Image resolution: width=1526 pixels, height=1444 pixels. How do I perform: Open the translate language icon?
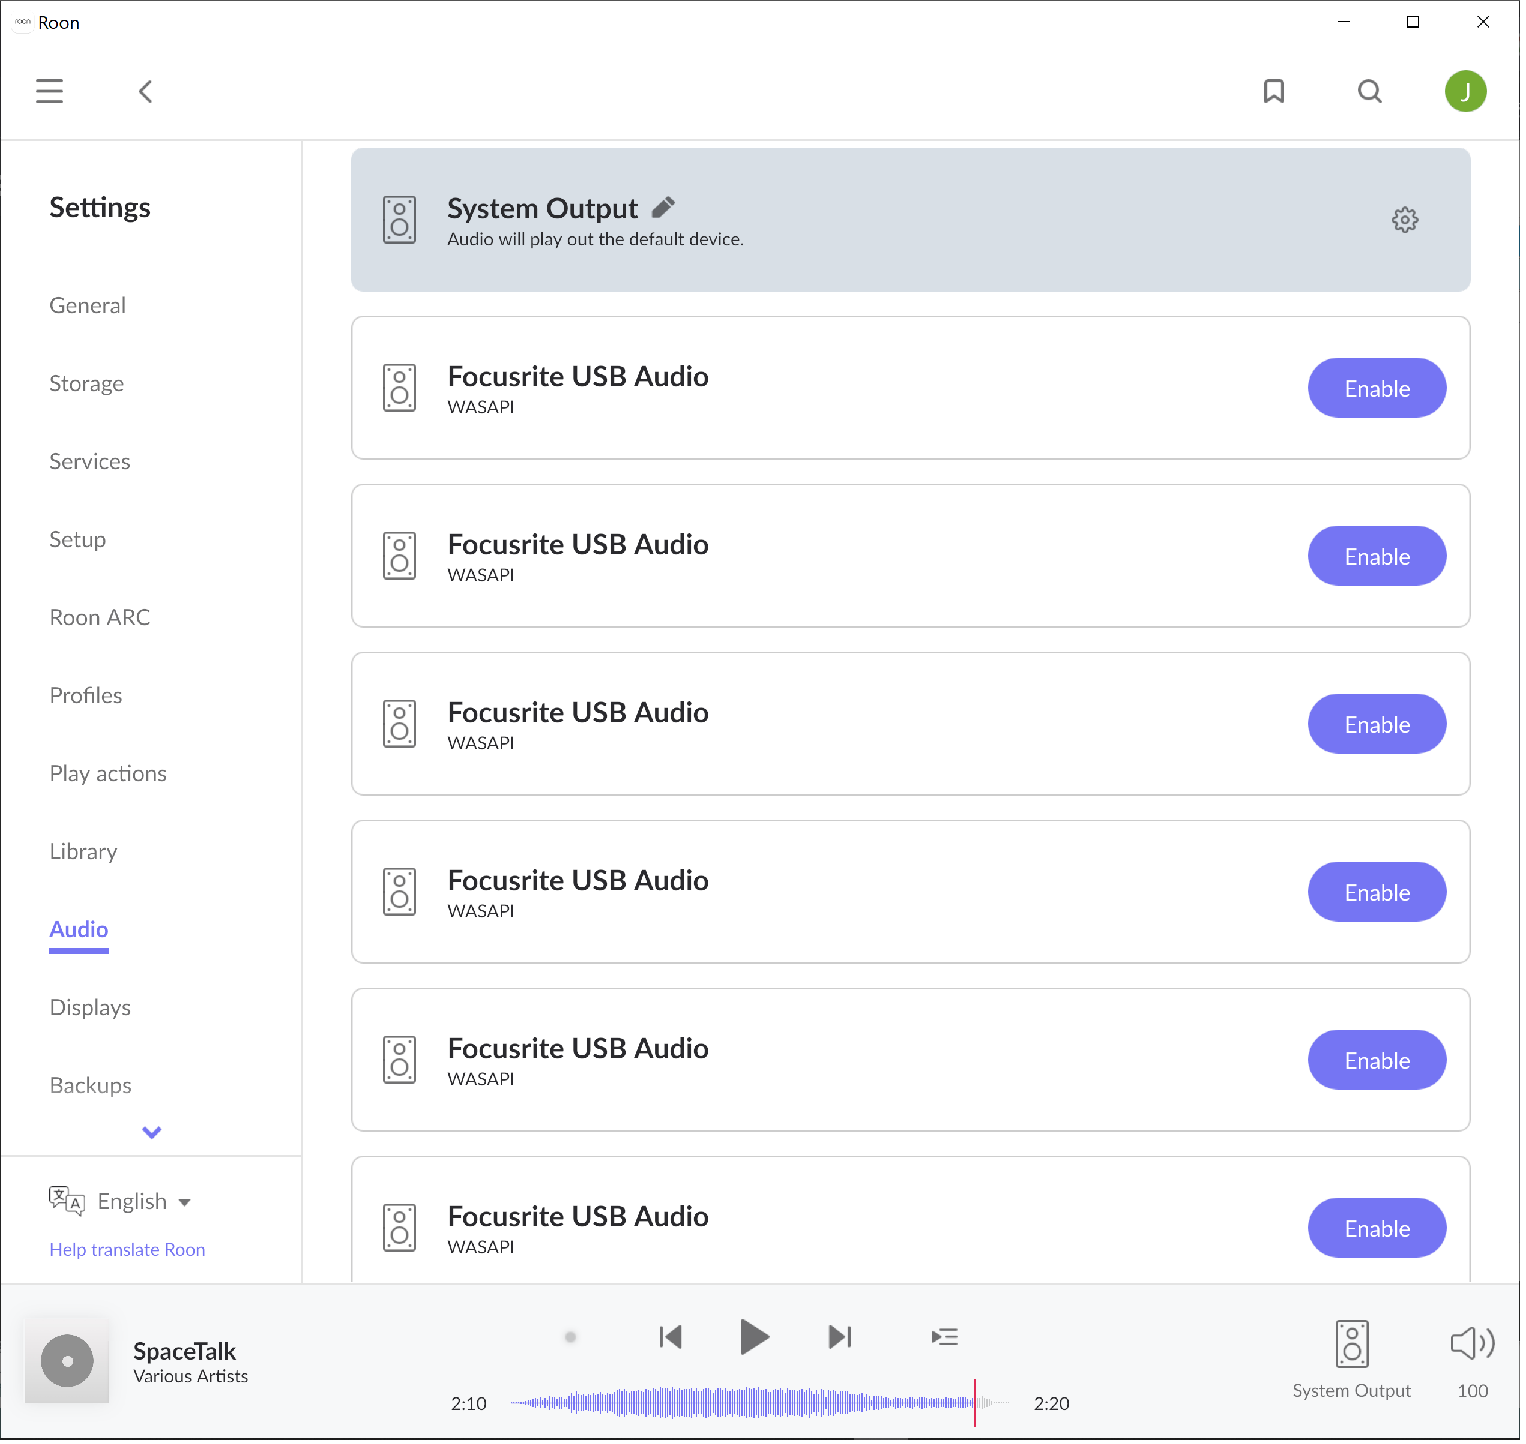pyautogui.click(x=67, y=1201)
